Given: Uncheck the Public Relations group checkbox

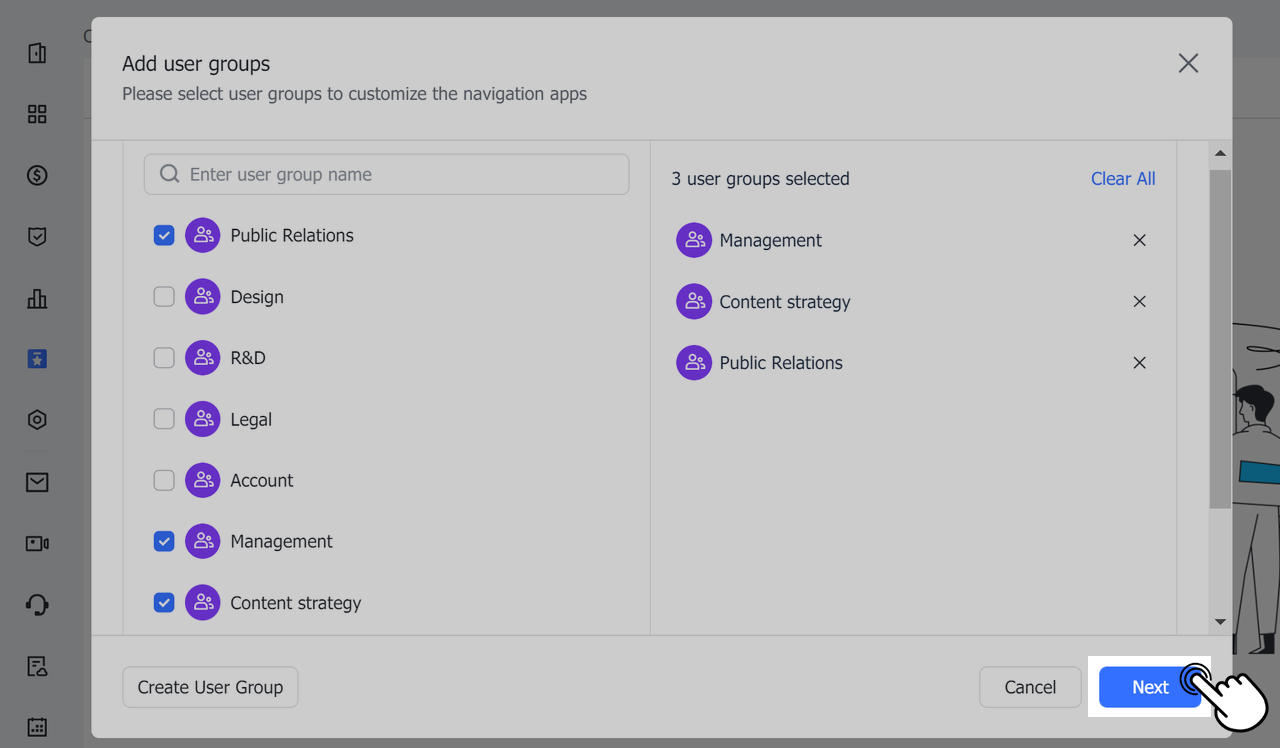Looking at the screenshot, I should 163,235.
